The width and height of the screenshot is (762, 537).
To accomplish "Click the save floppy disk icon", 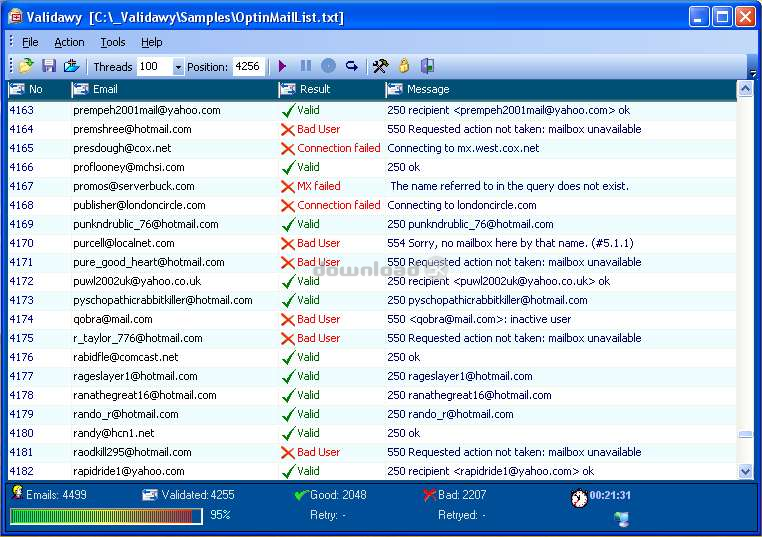I will point(49,67).
